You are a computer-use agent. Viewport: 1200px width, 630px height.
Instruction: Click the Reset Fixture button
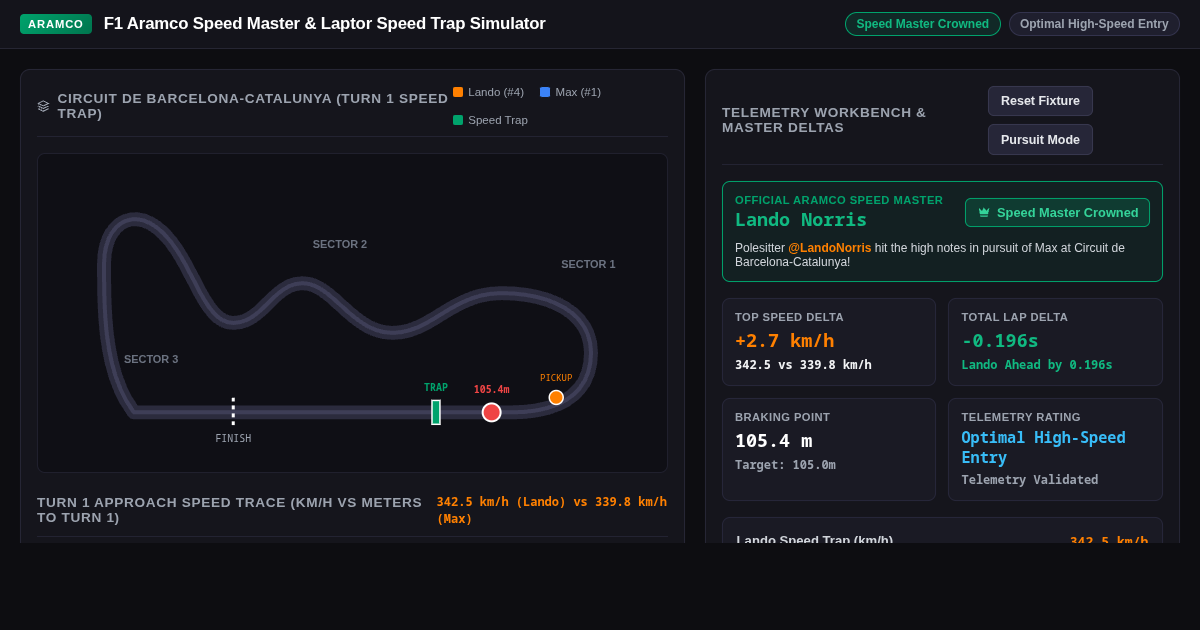1040,101
